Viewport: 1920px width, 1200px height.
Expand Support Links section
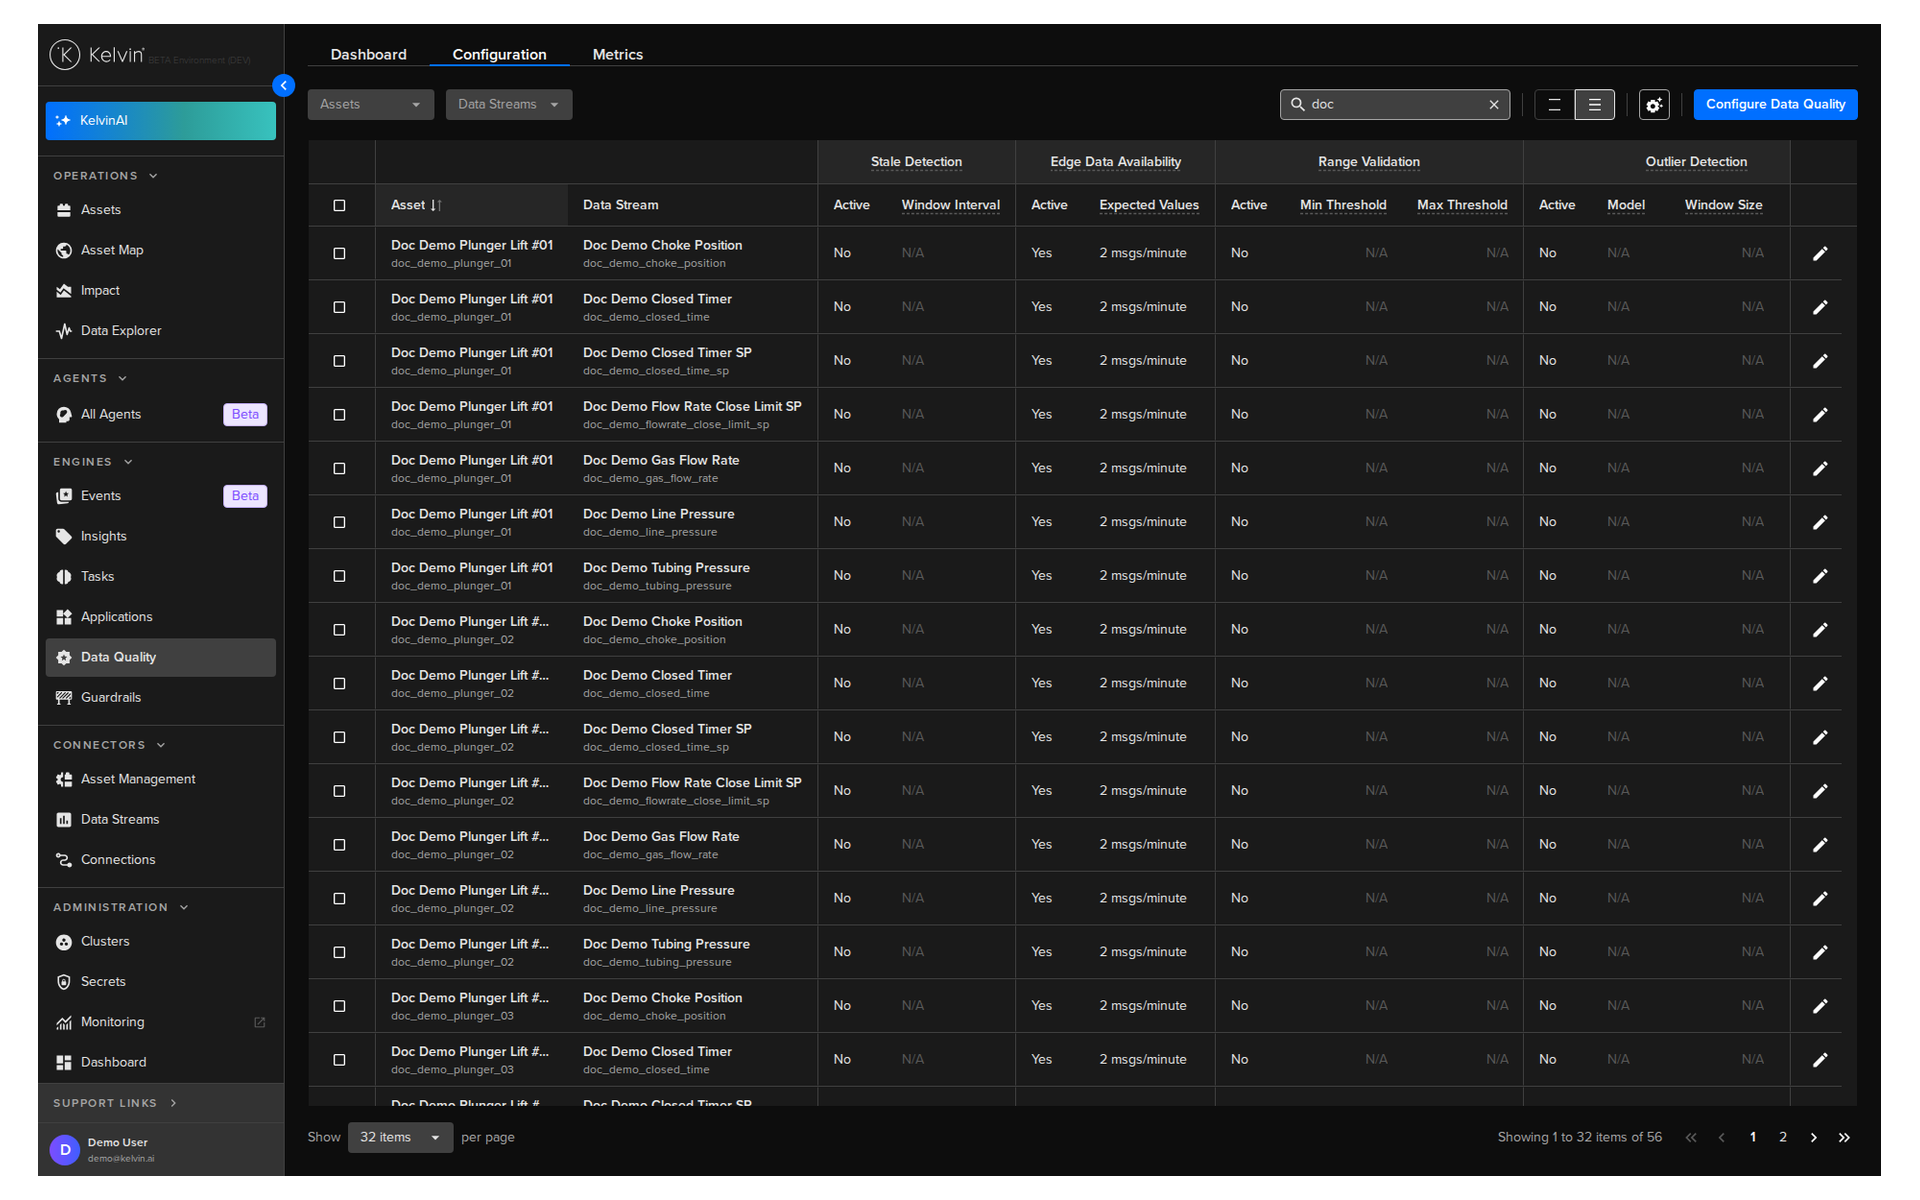pos(115,1104)
